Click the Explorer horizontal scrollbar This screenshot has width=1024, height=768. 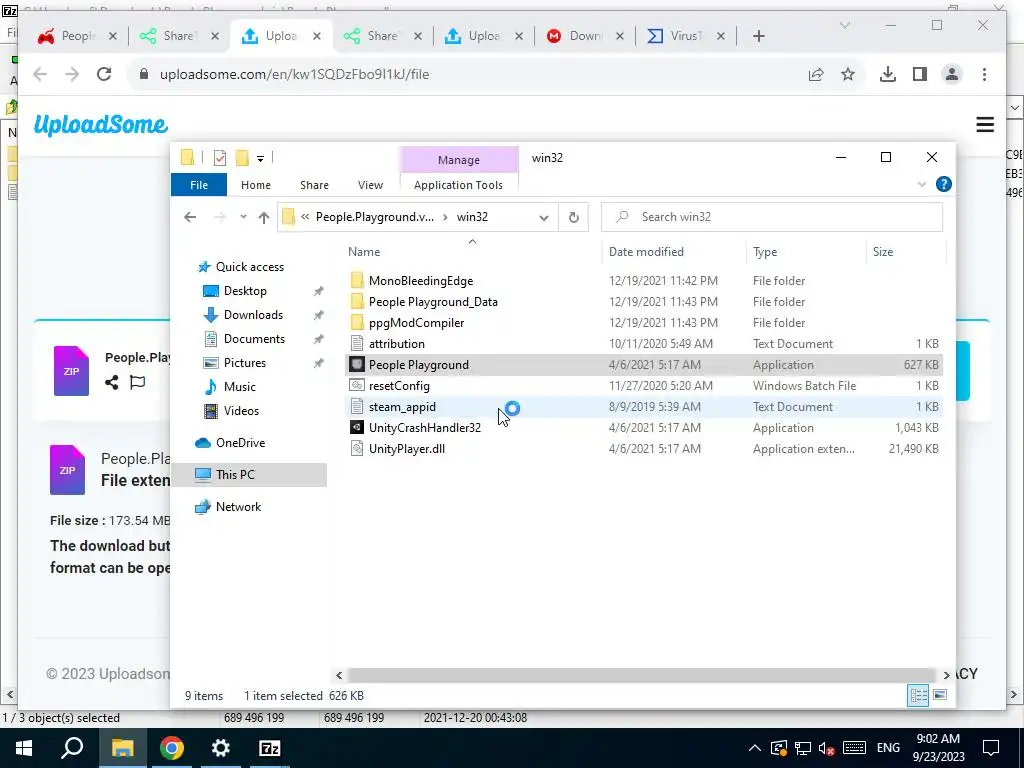pyautogui.click(x=641, y=675)
